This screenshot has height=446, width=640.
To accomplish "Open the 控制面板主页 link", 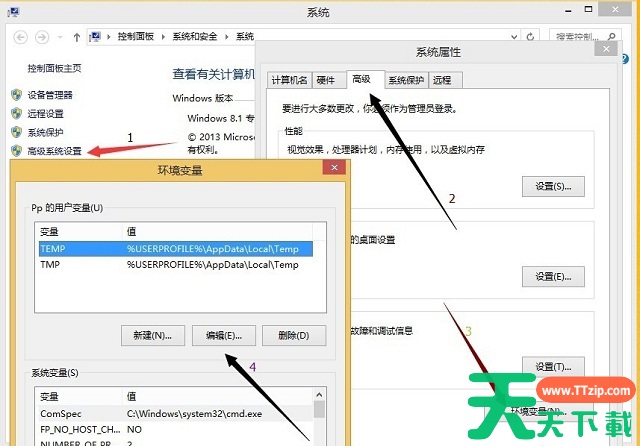I will [x=54, y=68].
